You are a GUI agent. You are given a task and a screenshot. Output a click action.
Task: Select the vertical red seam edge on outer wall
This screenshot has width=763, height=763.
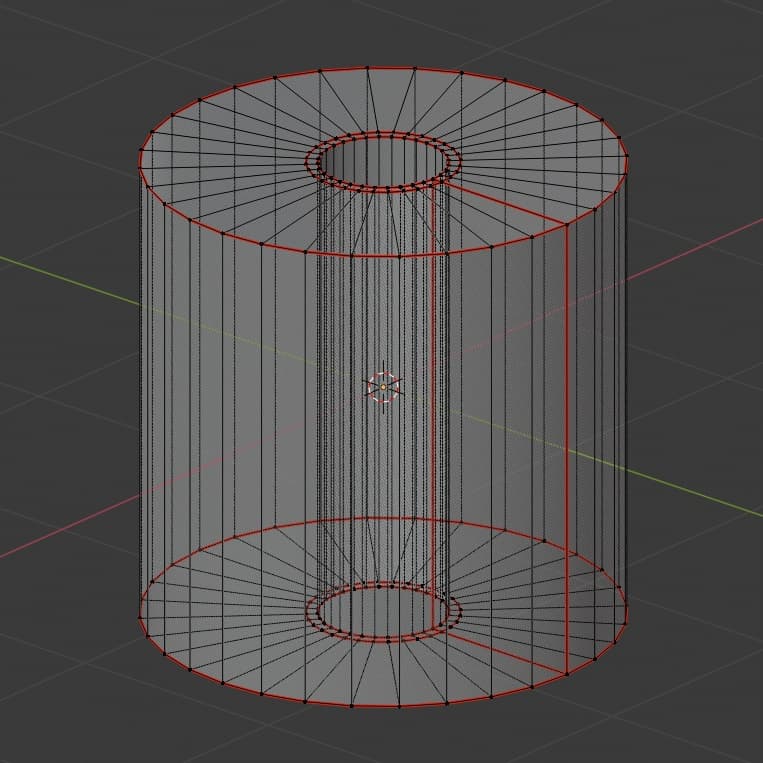coord(567,450)
